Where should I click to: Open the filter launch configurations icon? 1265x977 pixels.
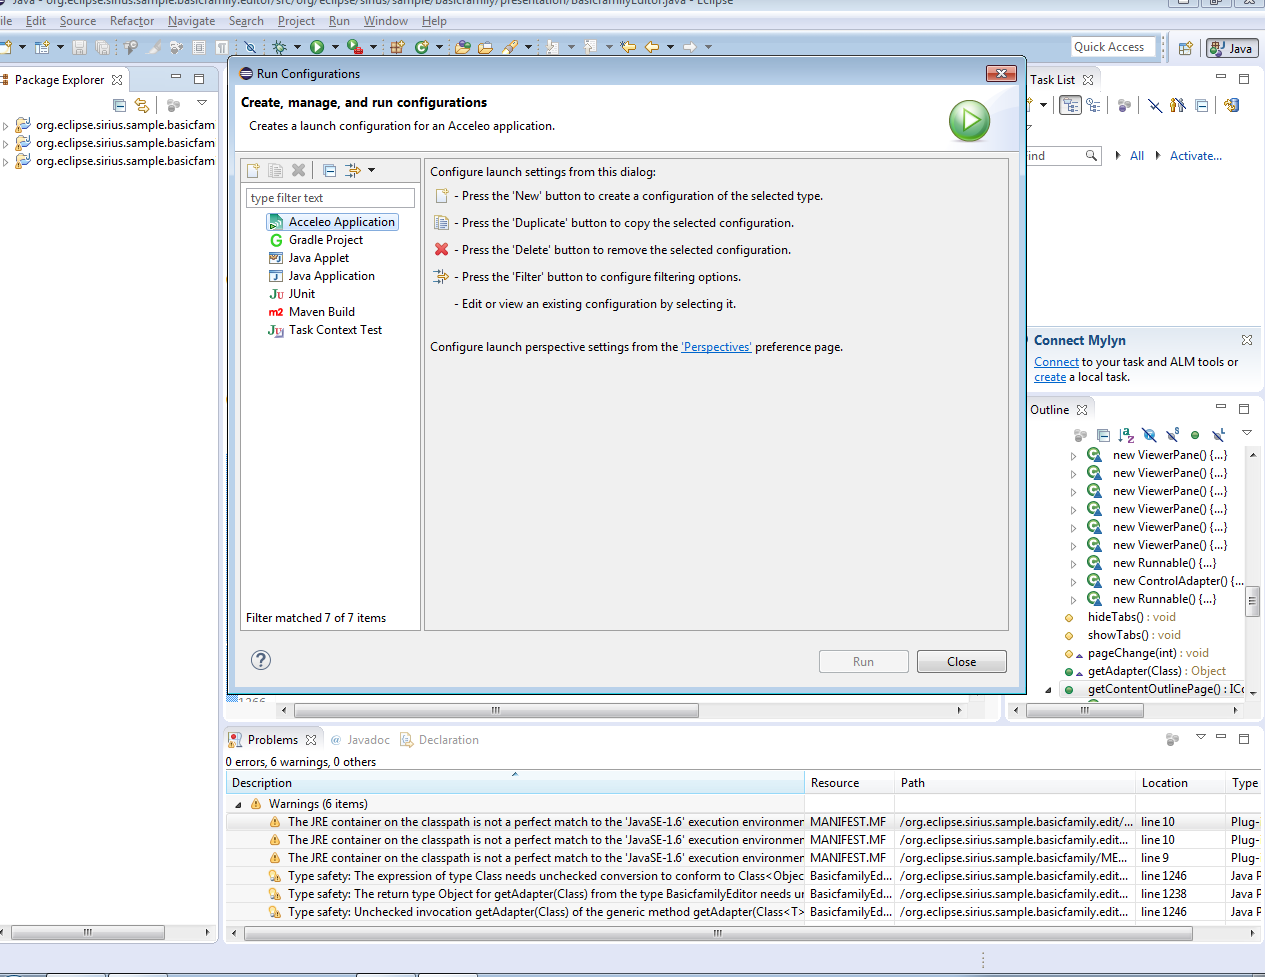pos(353,170)
